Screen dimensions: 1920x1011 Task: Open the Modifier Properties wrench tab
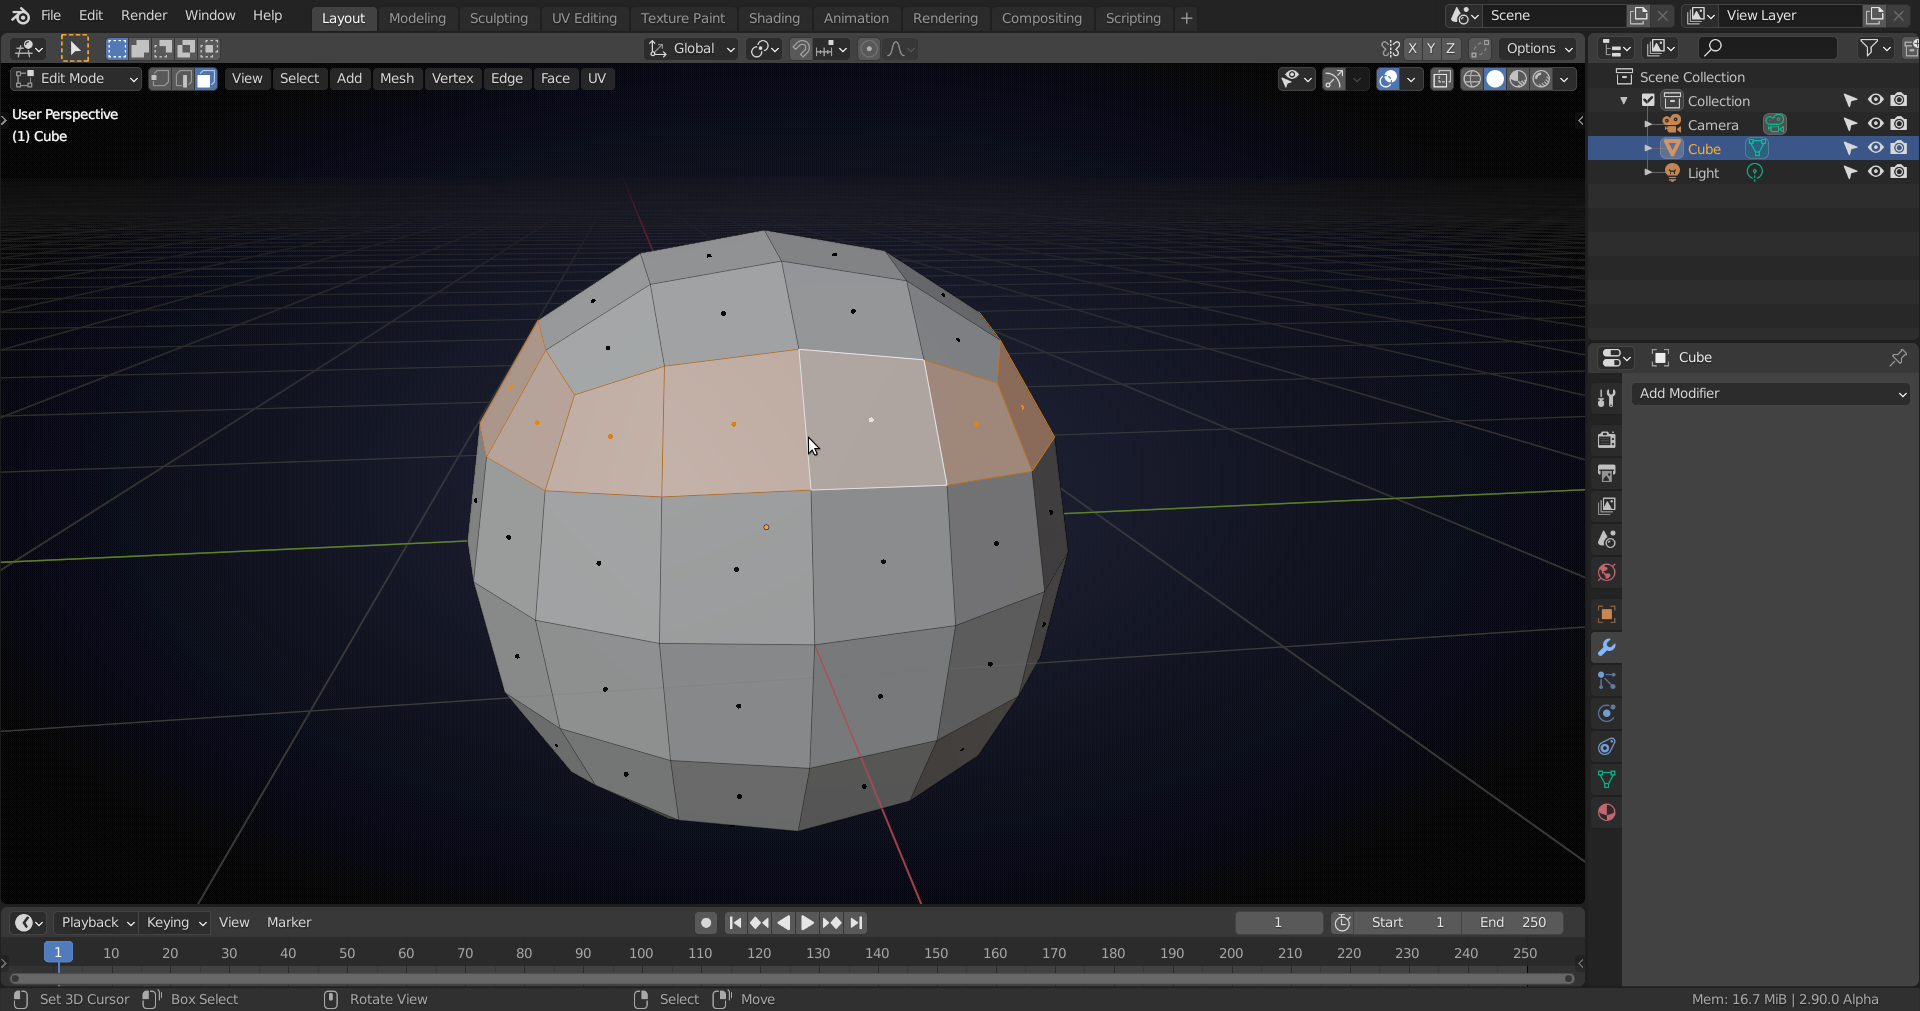[1607, 647]
